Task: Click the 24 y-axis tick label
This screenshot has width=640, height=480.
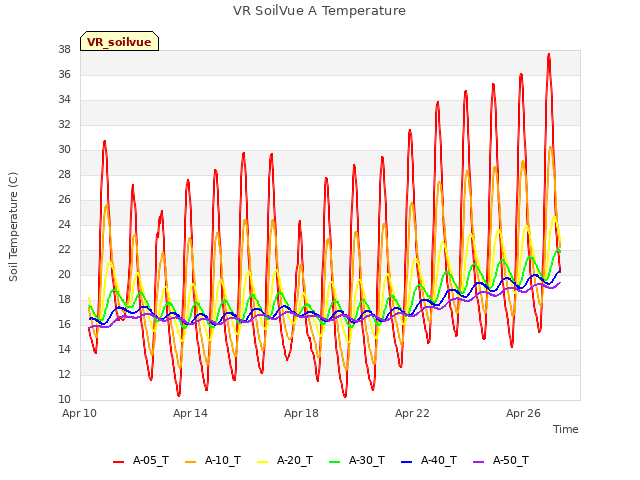Action: 64,225
